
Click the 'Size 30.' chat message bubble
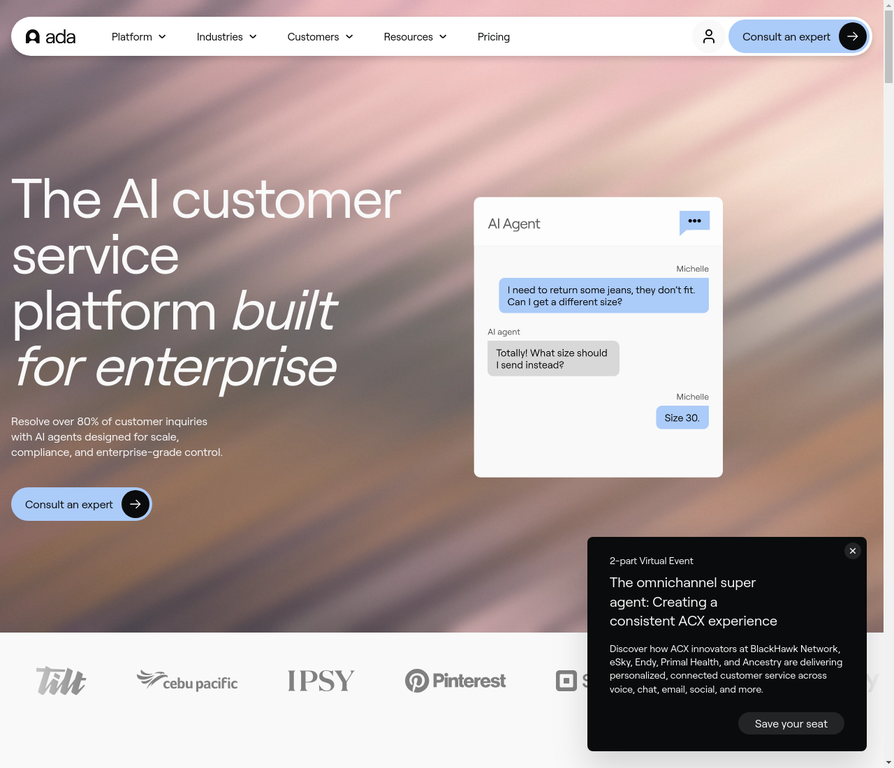[x=682, y=418]
